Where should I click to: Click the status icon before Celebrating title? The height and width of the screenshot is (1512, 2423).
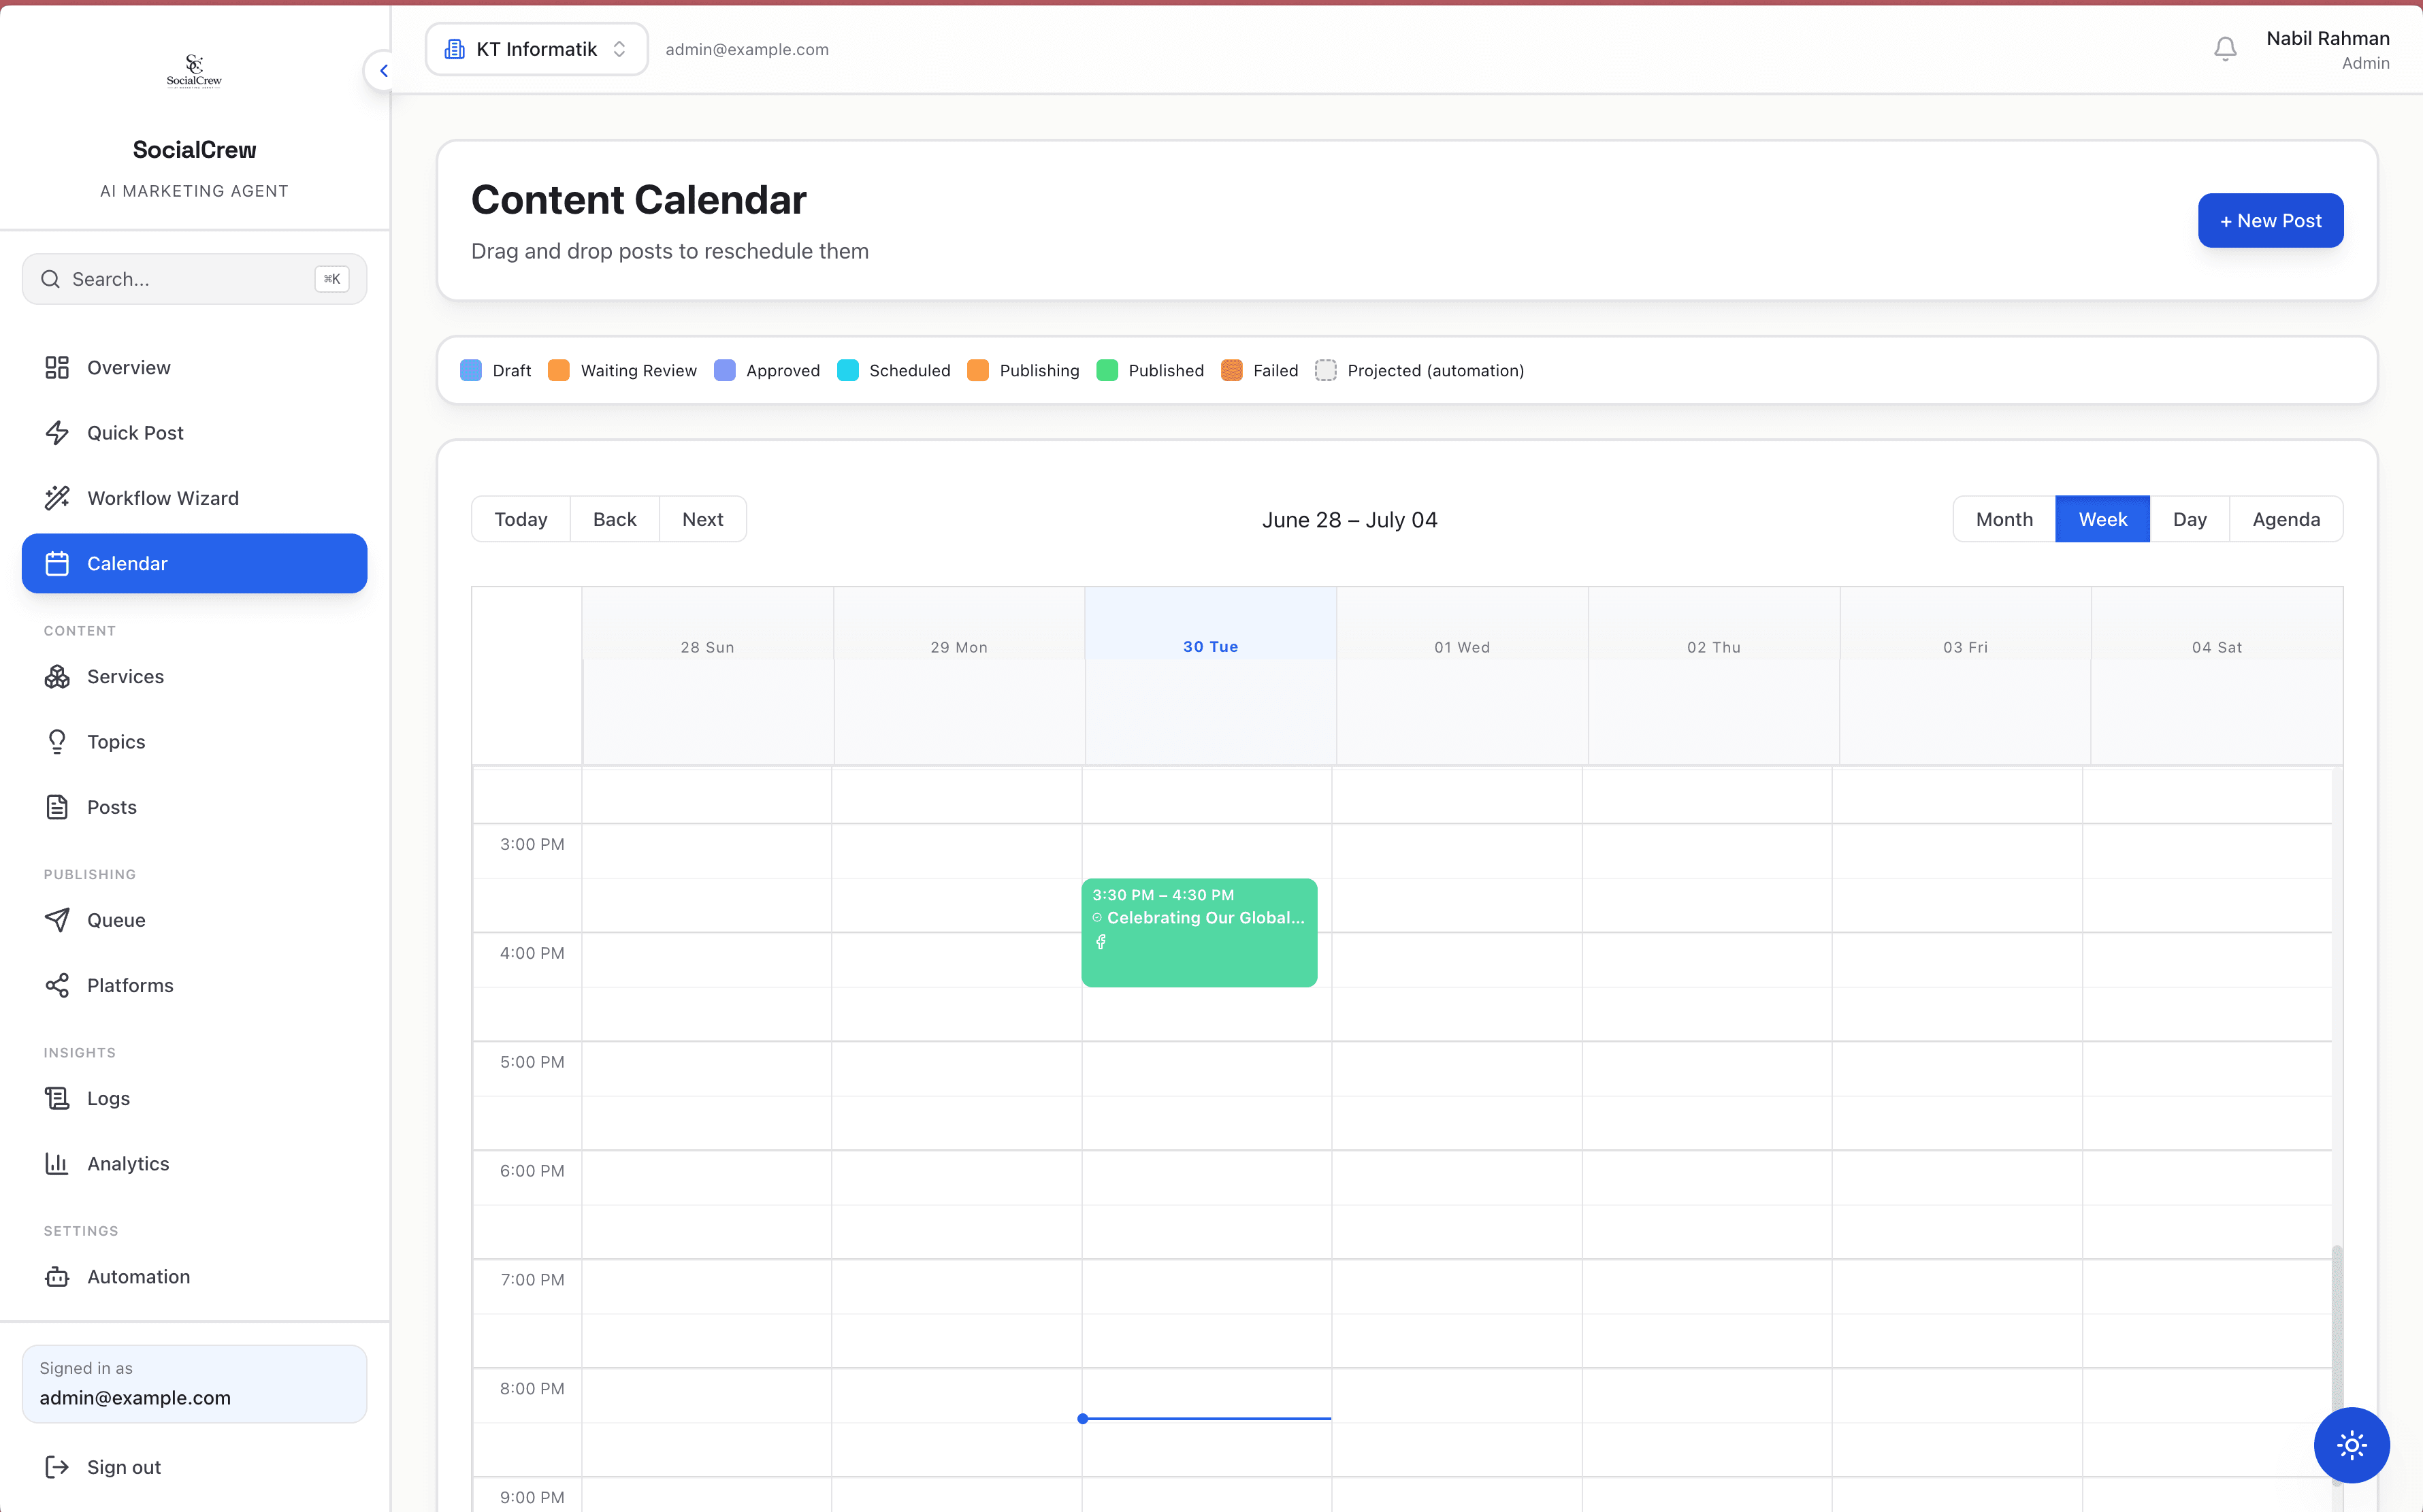point(1097,918)
